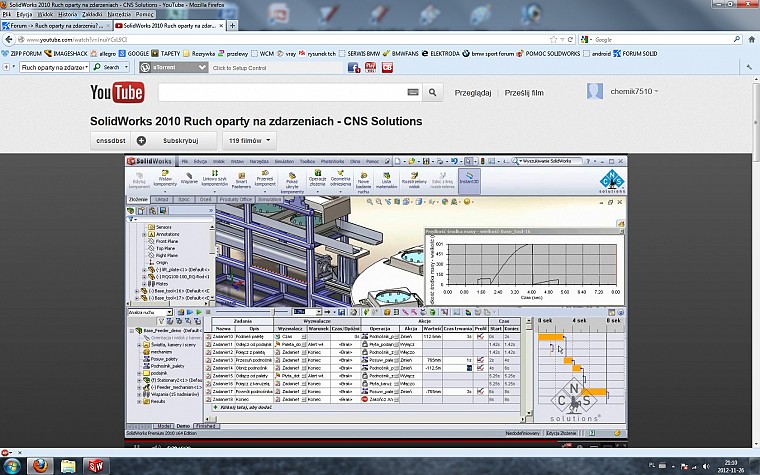Click the Firefox home icon
This screenshot has height=475, width=760.
point(752,39)
